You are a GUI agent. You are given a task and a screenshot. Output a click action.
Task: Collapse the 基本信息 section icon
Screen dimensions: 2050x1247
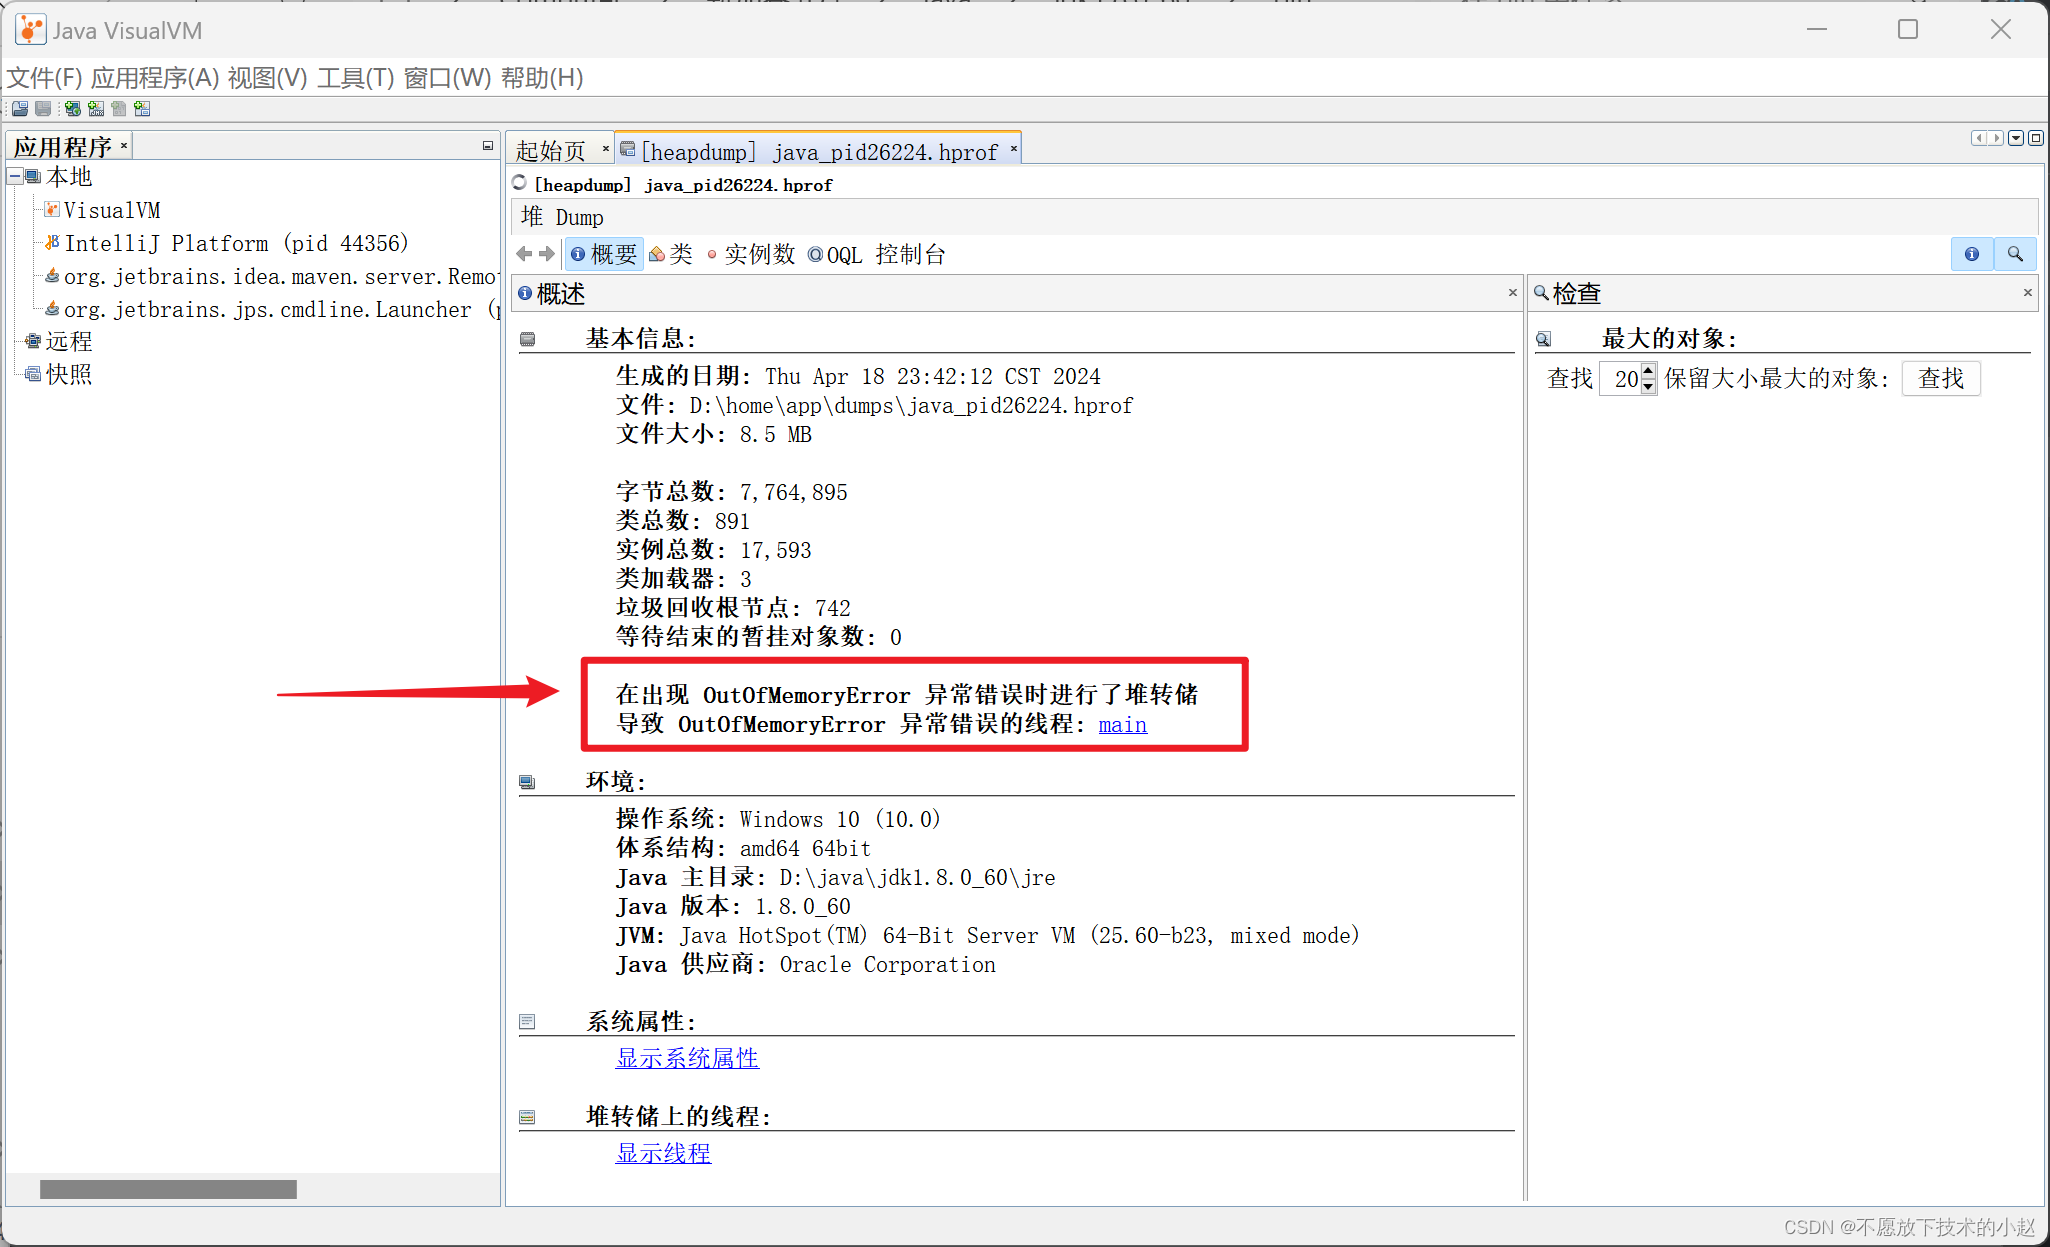pos(527,339)
